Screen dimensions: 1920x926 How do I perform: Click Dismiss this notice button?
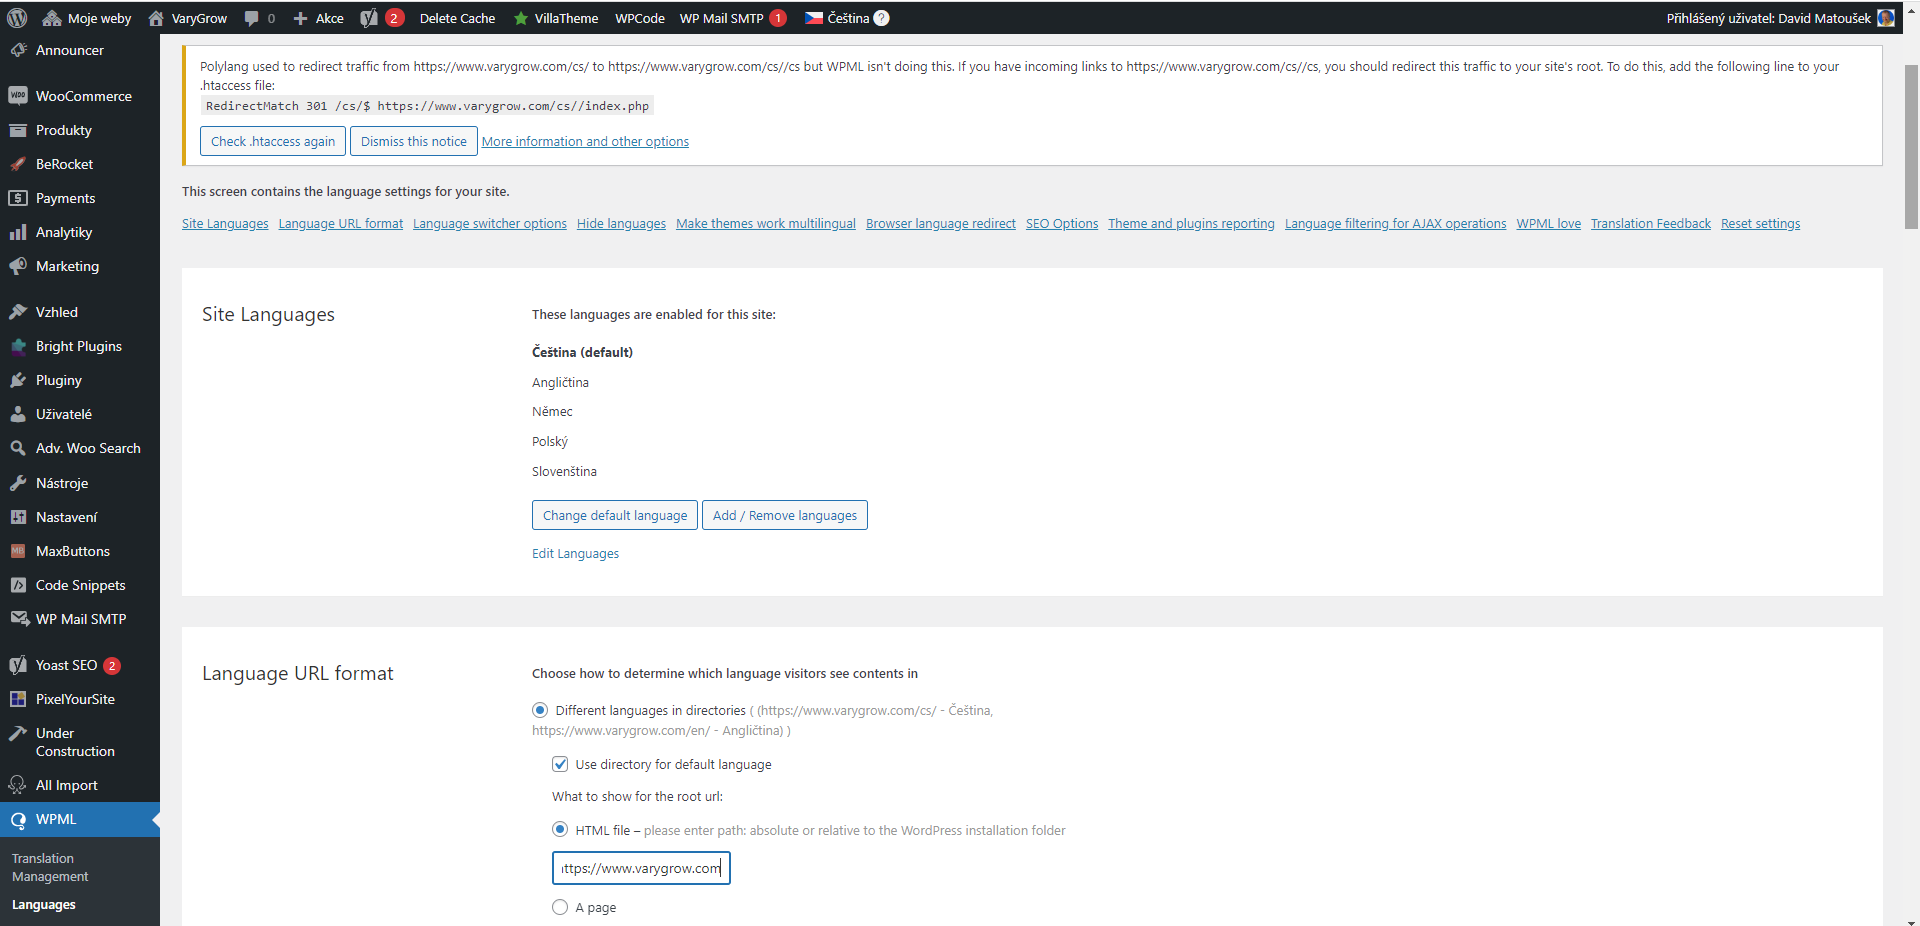[x=414, y=141]
